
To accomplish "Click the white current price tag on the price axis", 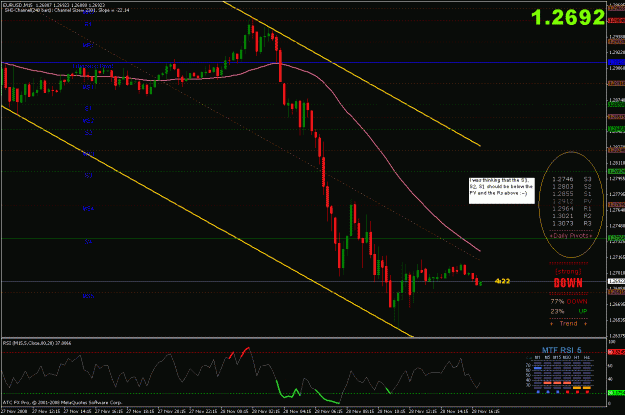I will [x=616, y=281].
